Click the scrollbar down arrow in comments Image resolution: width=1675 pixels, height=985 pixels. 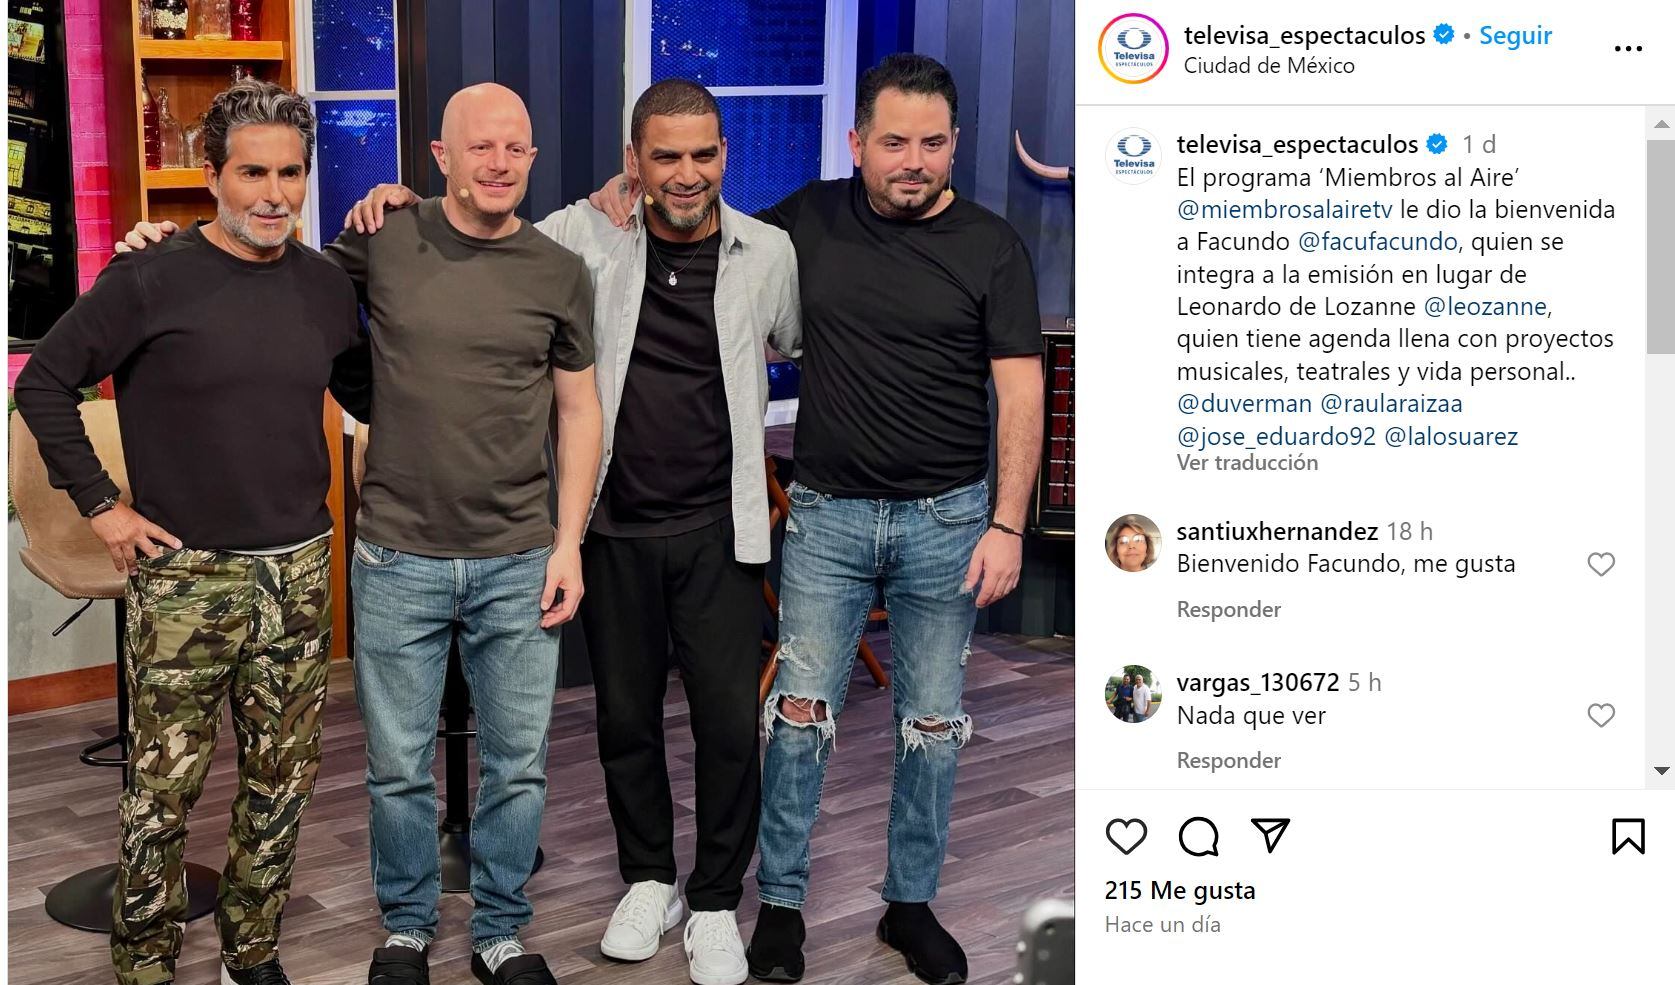(x=1662, y=770)
